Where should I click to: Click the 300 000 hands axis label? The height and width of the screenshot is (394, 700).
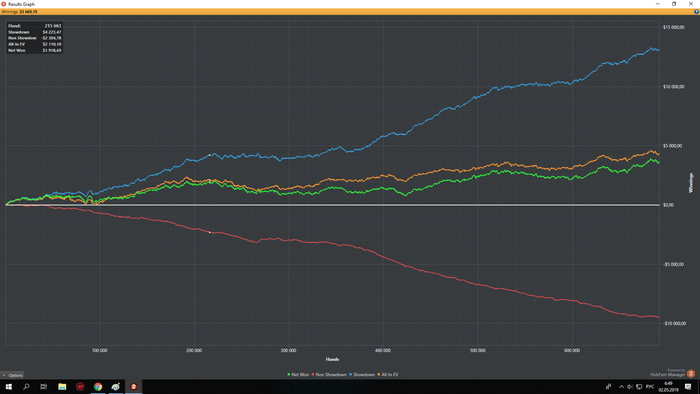click(x=288, y=351)
